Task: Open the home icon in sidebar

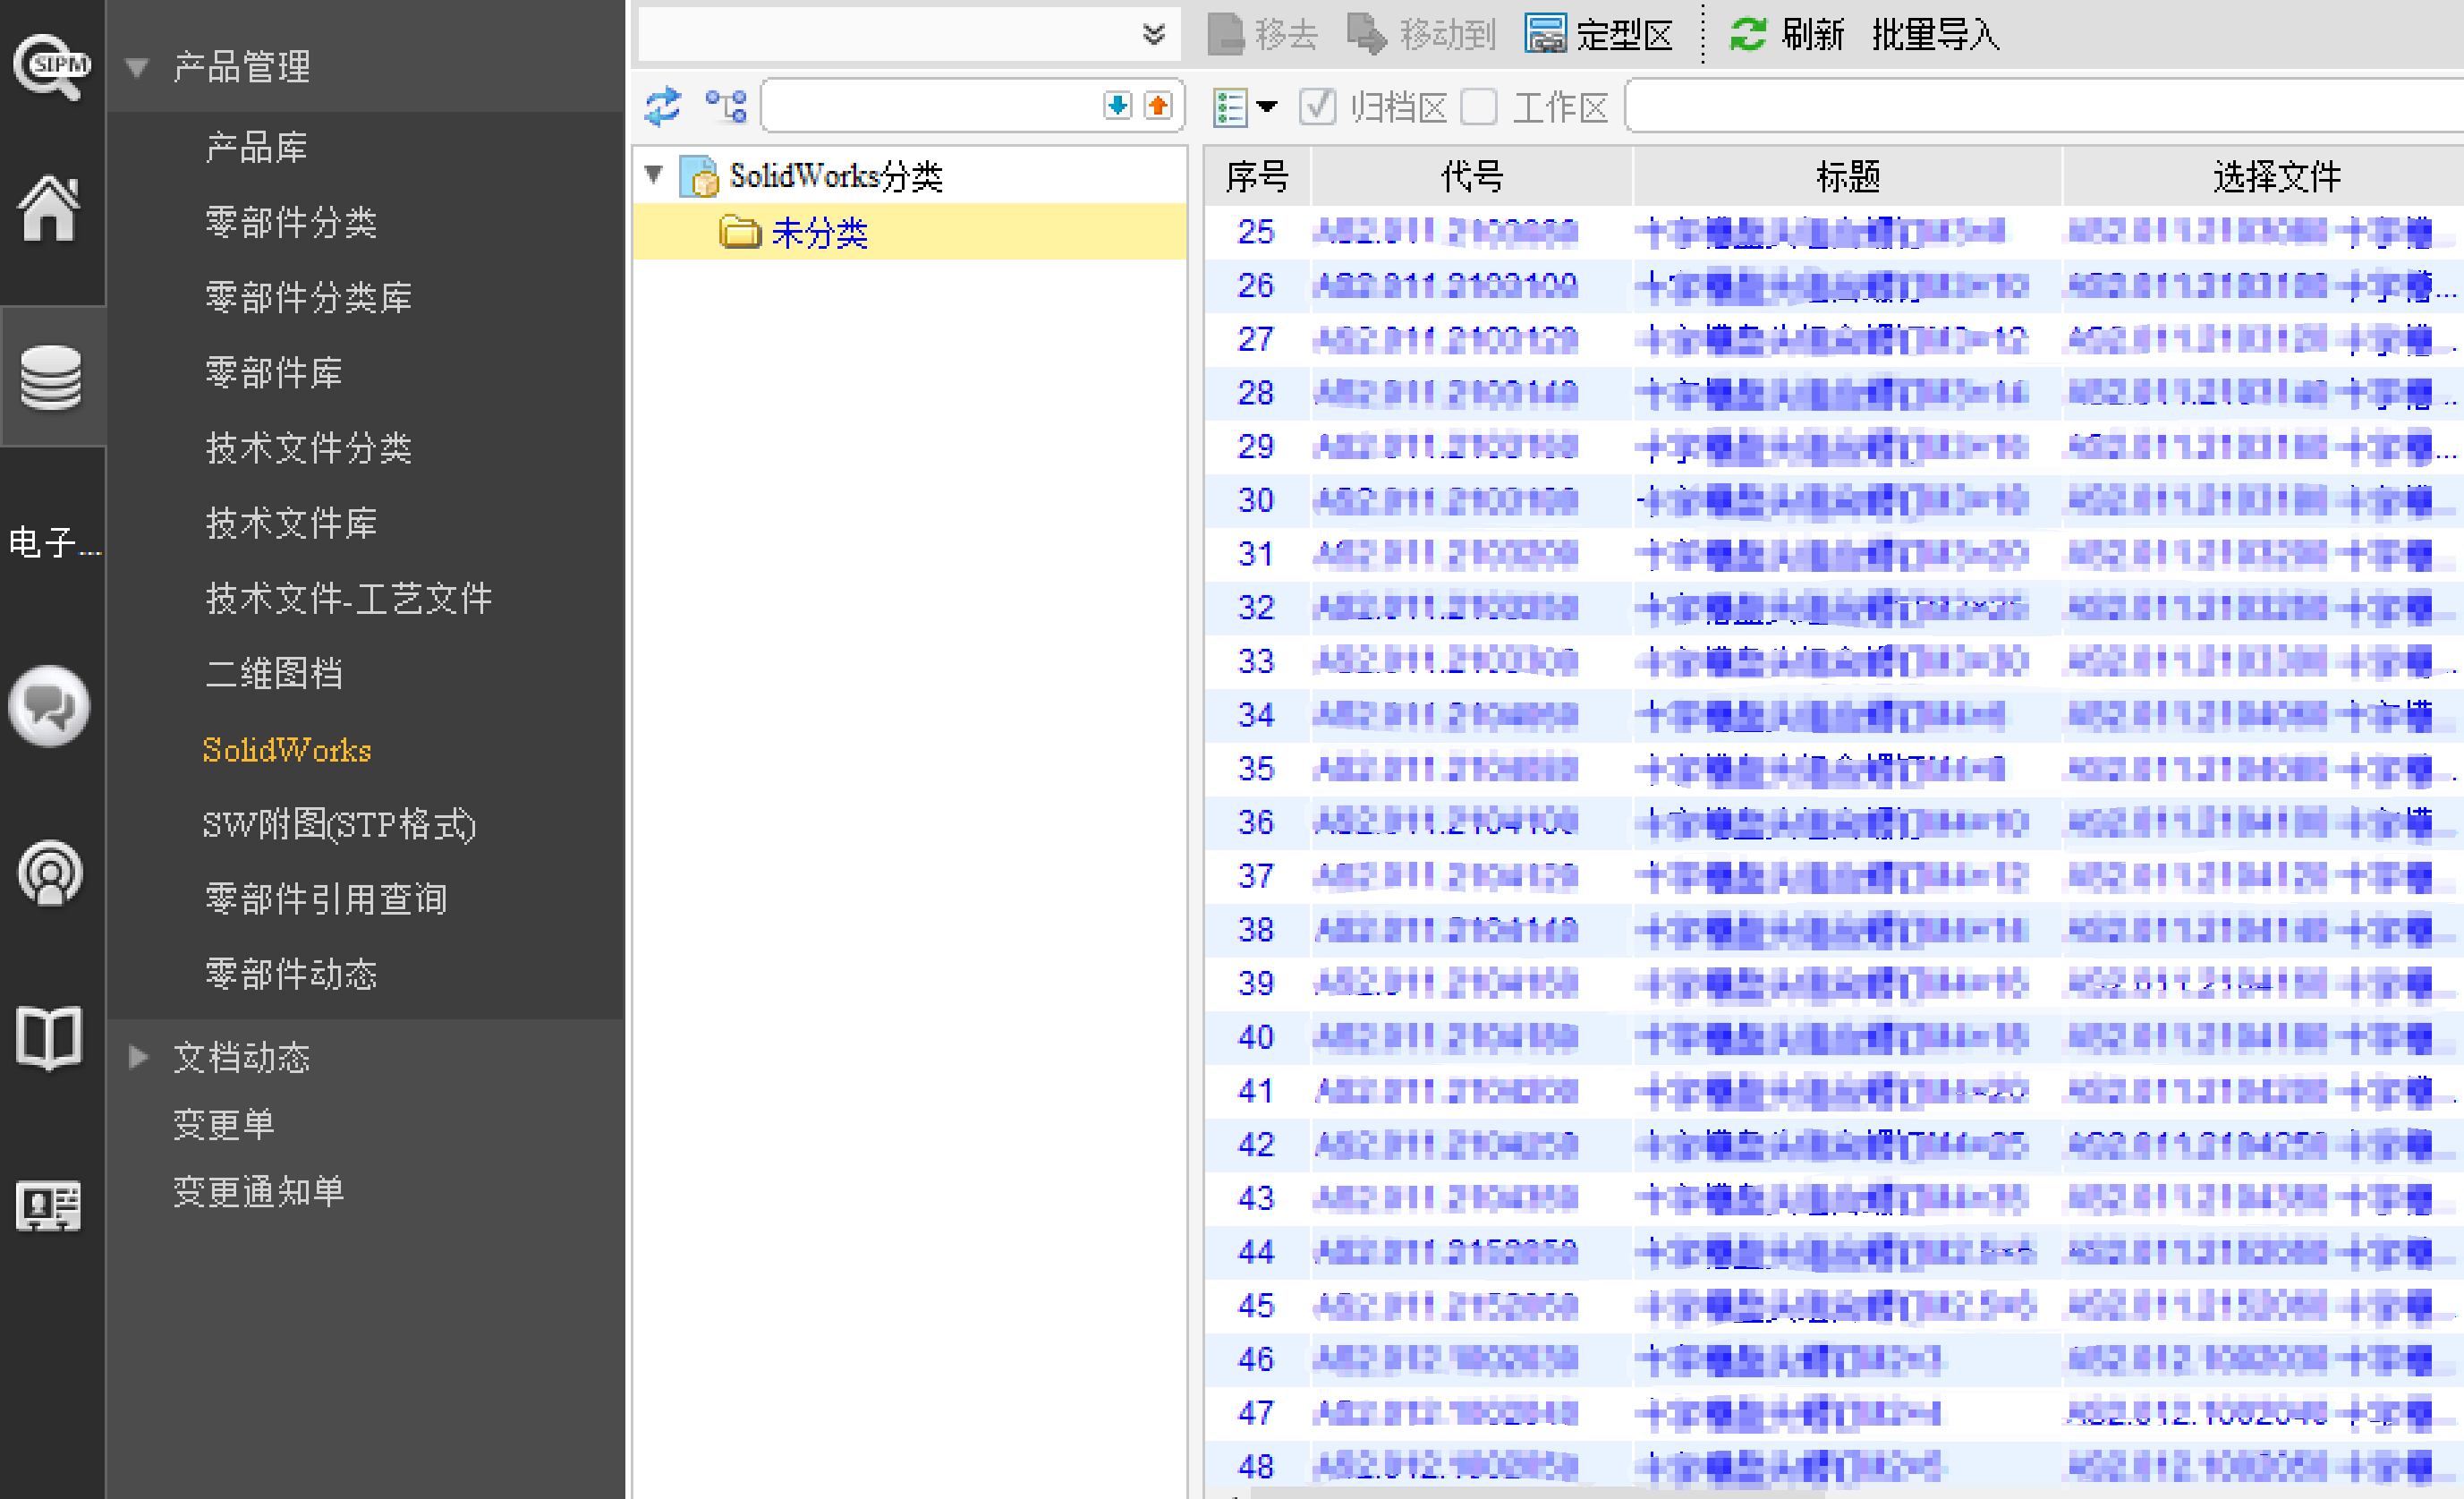Action: [x=50, y=207]
